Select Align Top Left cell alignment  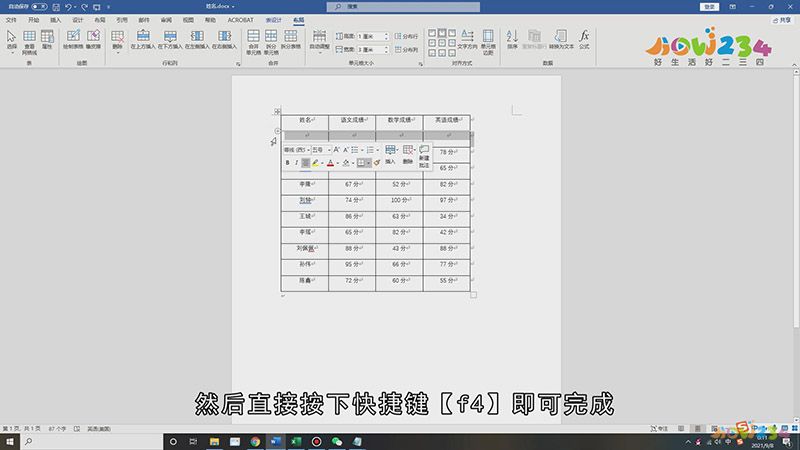click(432, 33)
